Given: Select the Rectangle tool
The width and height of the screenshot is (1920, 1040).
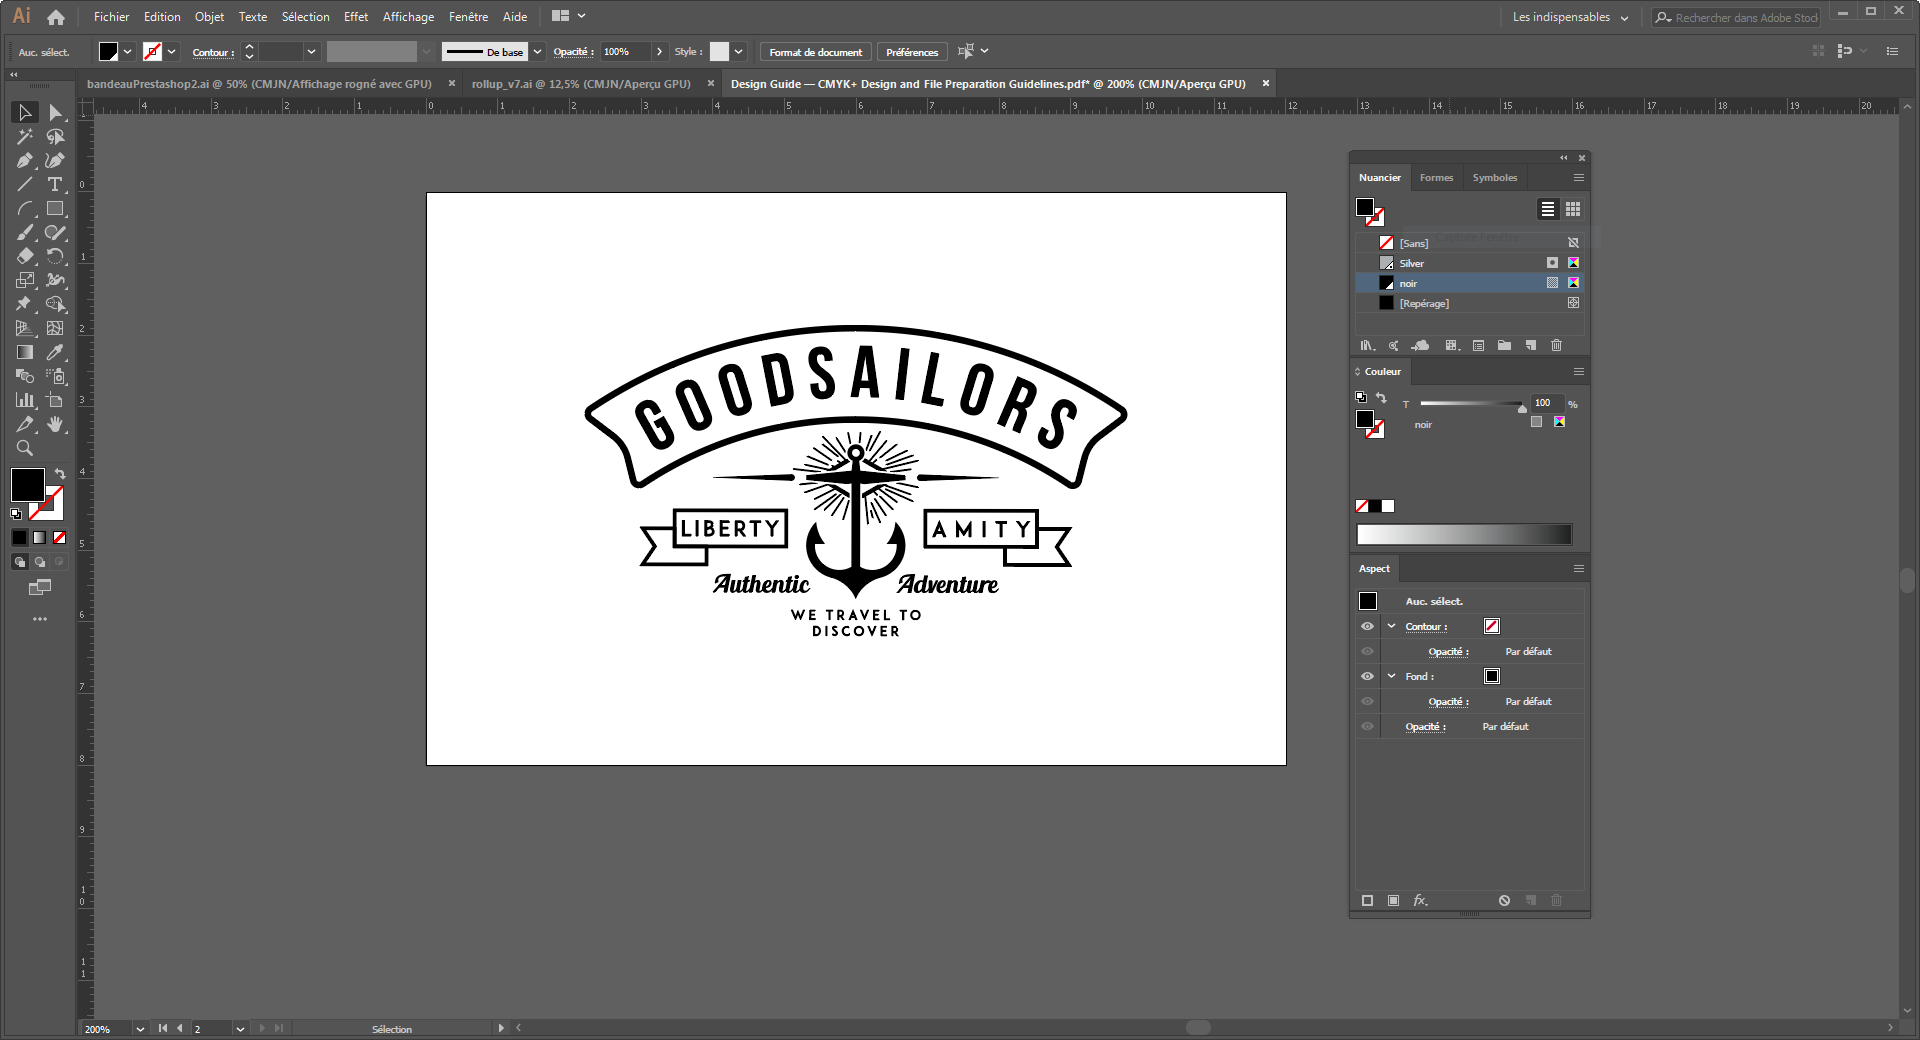Looking at the screenshot, I should point(55,209).
